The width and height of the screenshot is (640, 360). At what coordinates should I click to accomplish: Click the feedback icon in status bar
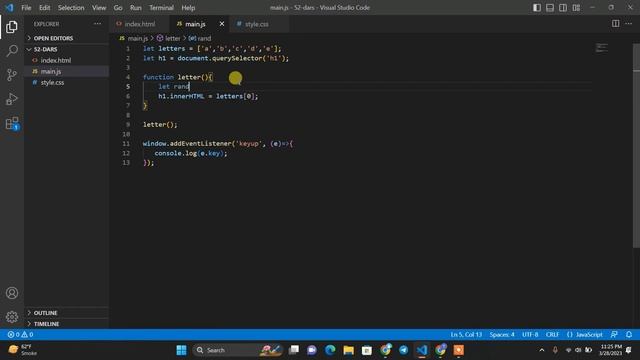click(614, 334)
